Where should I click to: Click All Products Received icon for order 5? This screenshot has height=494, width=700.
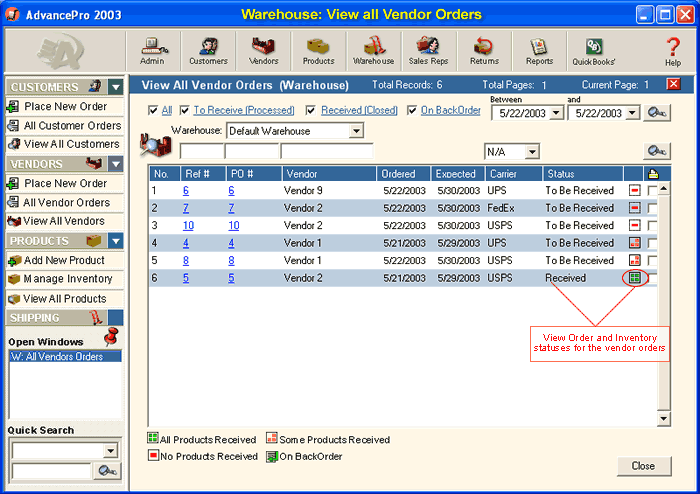(634, 278)
